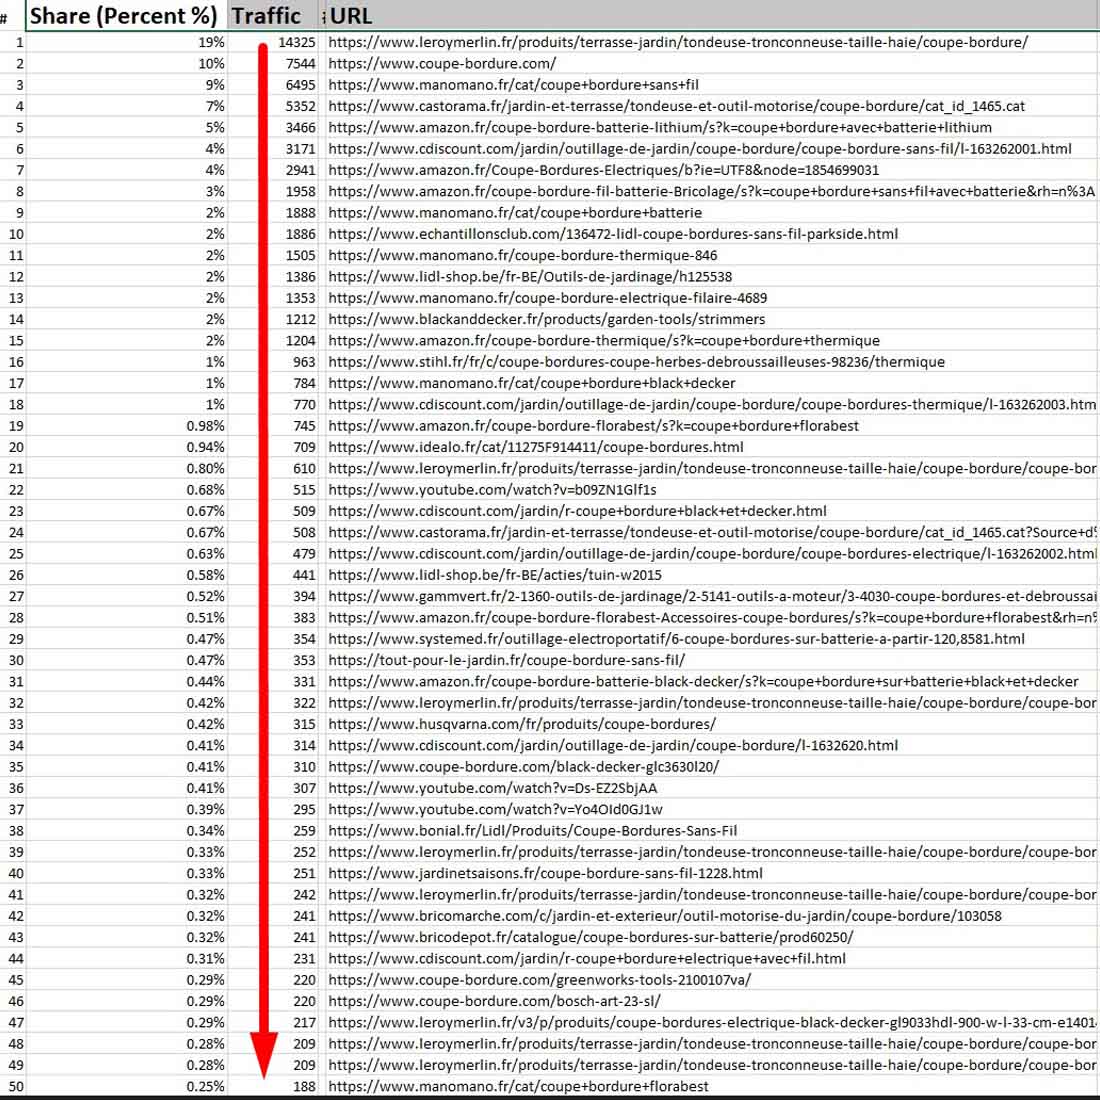Open the coupe-bordure.com homepage link in row 2
The image size is (1100, 1100).
click(442, 64)
